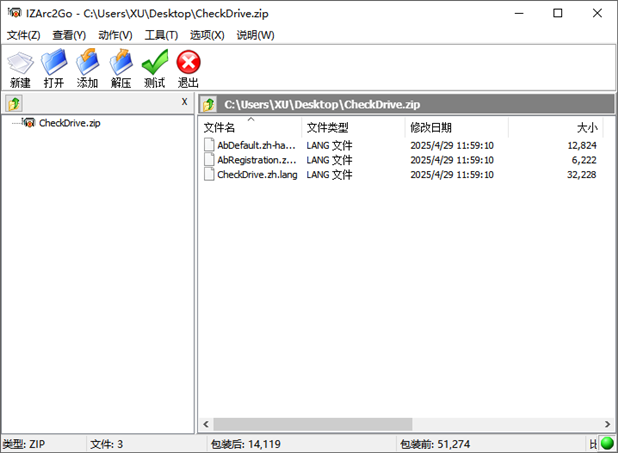Click the 包装后: 14,119 status entry
The width and height of the screenshot is (618, 453).
coord(246,444)
